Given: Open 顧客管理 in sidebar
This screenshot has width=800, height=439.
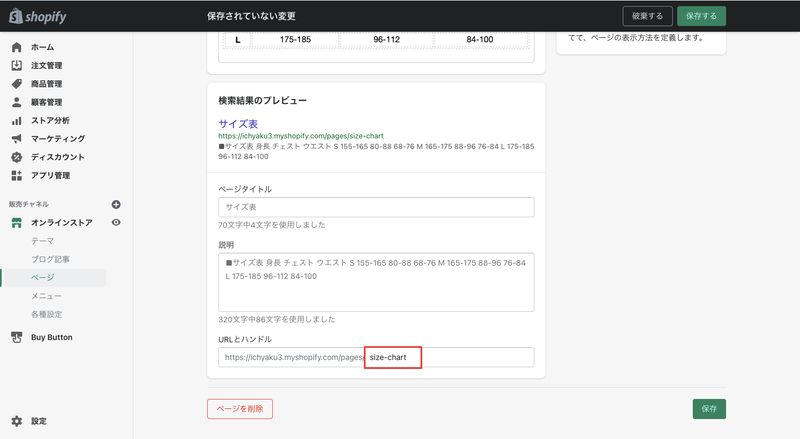Looking at the screenshot, I should pos(46,102).
